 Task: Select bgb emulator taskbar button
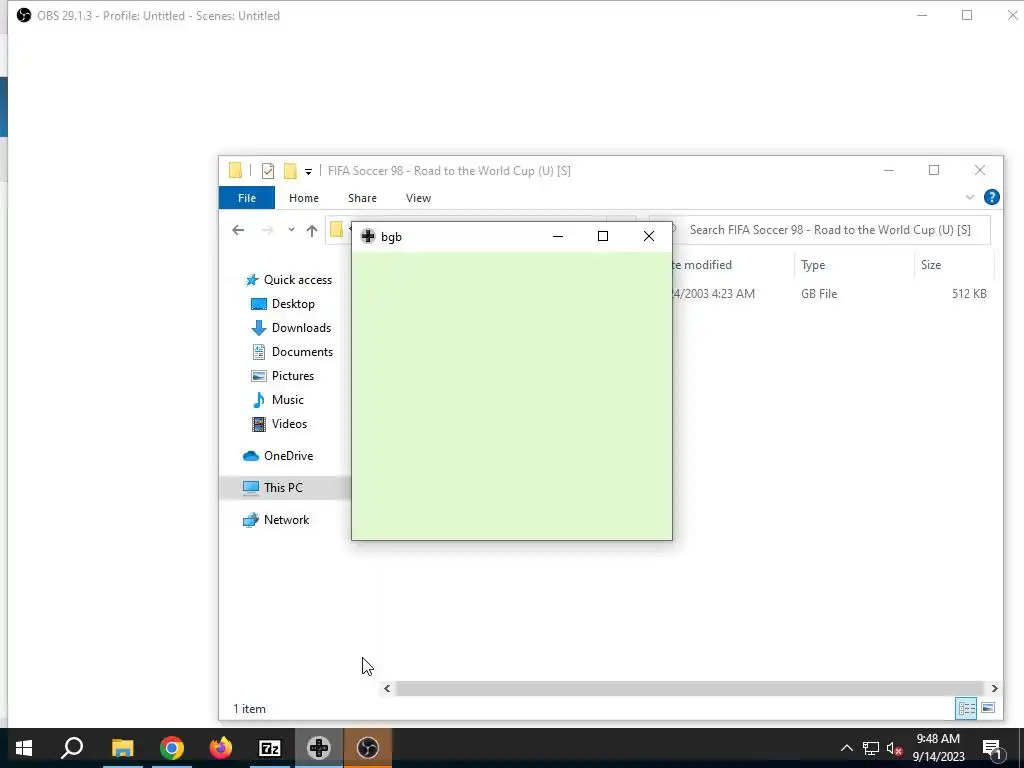click(x=319, y=748)
